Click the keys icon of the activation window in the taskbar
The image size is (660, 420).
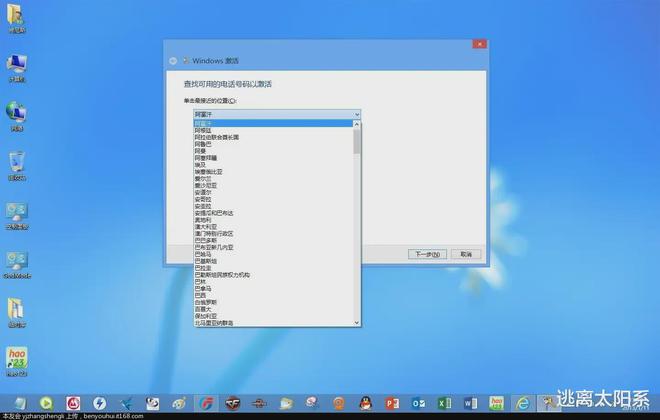click(x=548, y=403)
